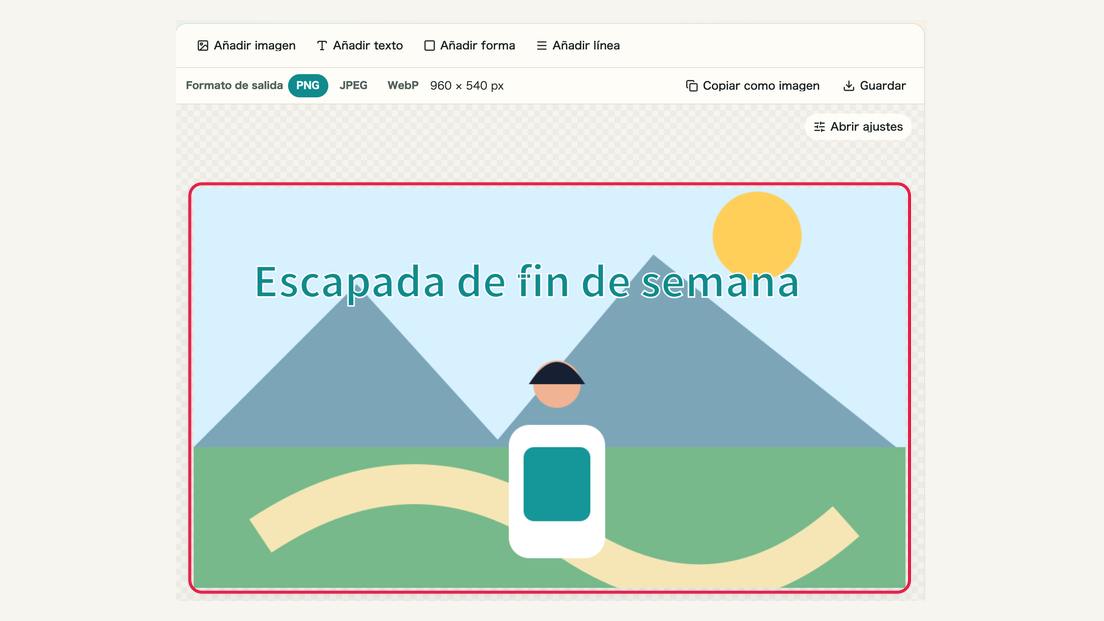The image size is (1104, 621).
Task: Select the 'Escapada de fin de semana' title text
Action: pyautogui.click(x=527, y=282)
